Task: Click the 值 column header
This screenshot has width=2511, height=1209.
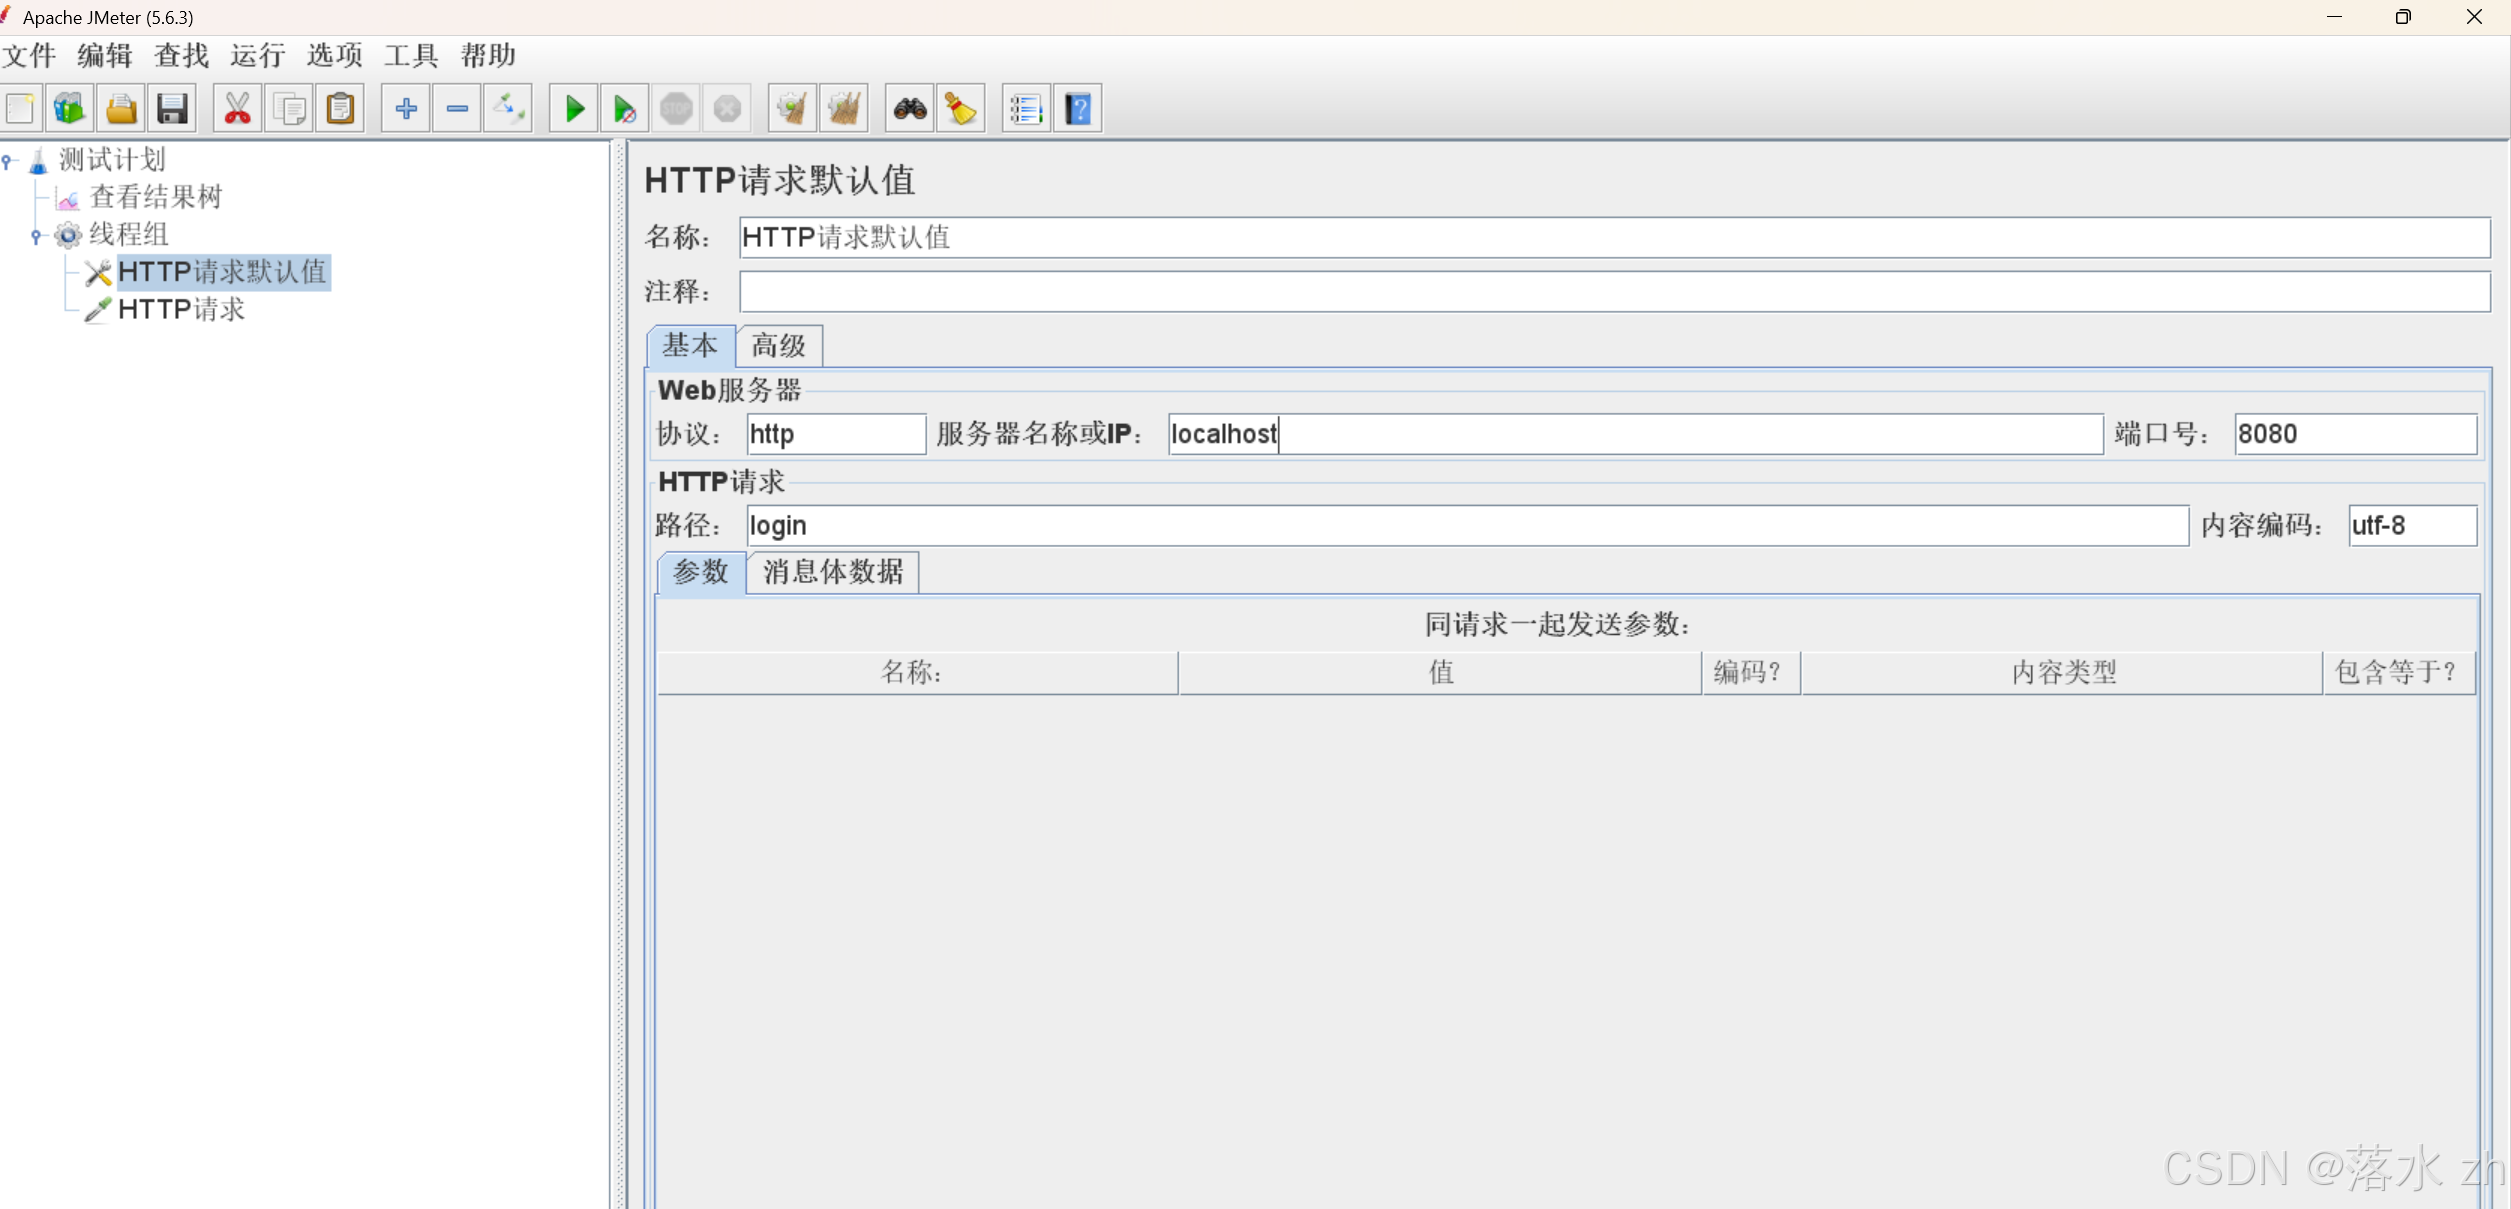Action: 1440,672
